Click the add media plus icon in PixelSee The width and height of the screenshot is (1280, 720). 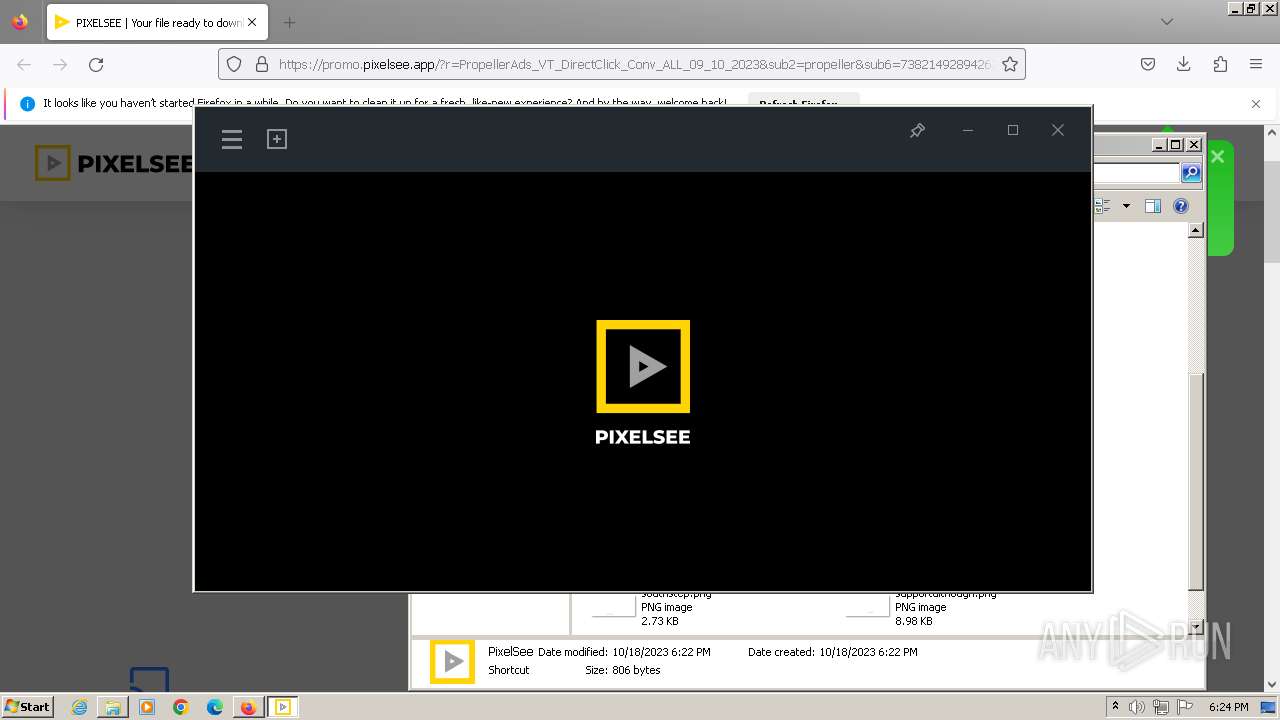tap(277, 139)
